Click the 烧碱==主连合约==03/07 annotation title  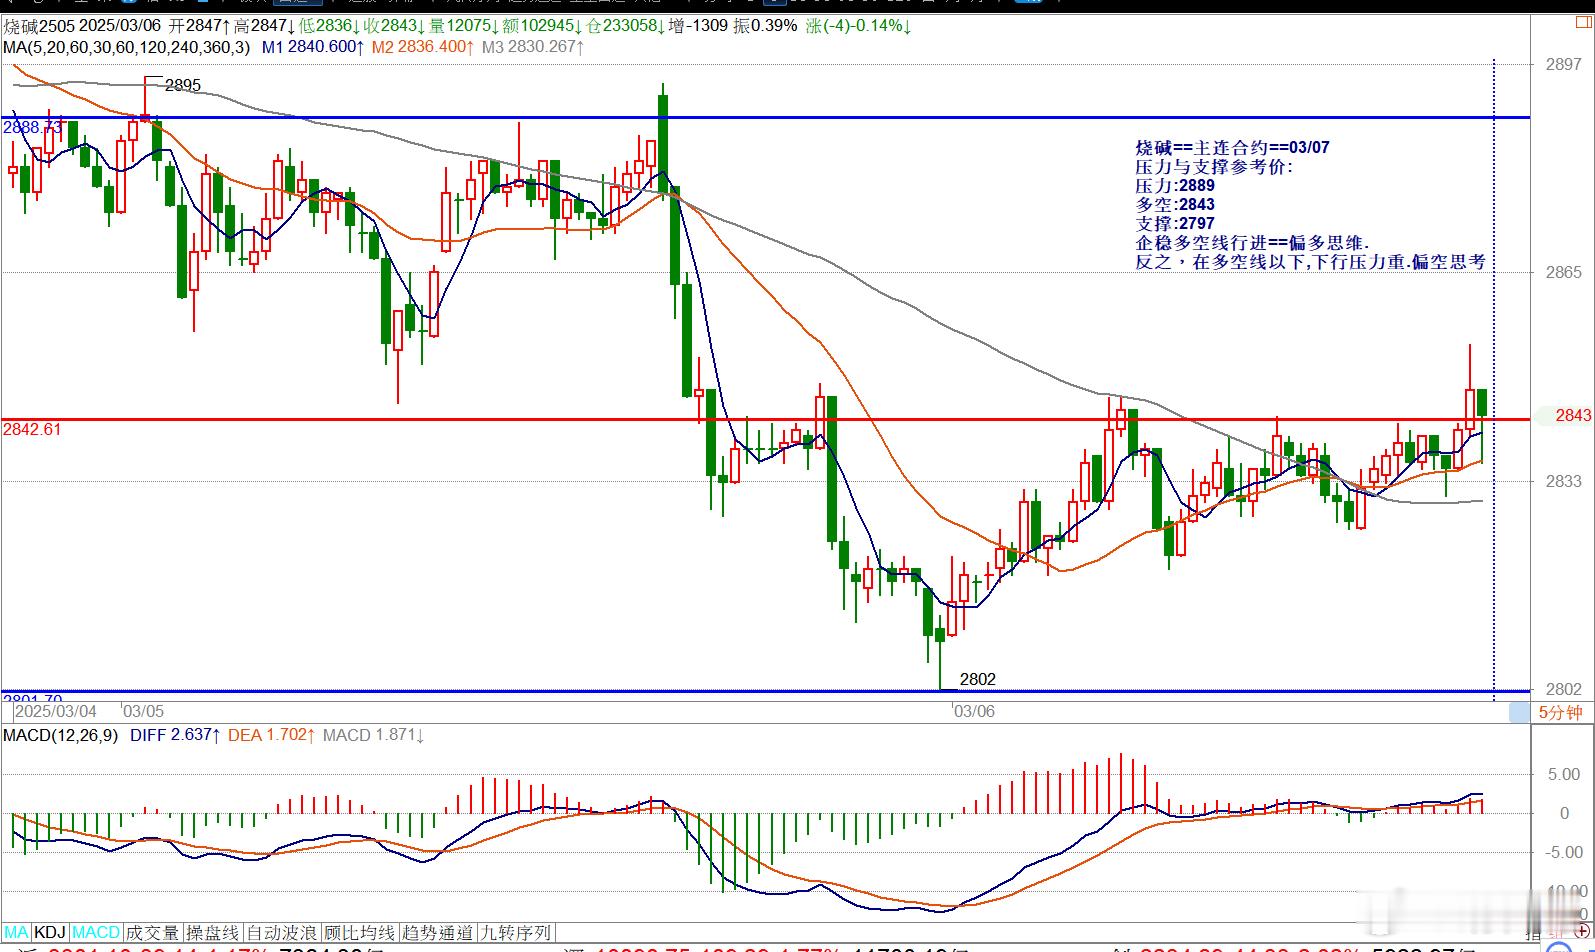(x=1232, y=147)
